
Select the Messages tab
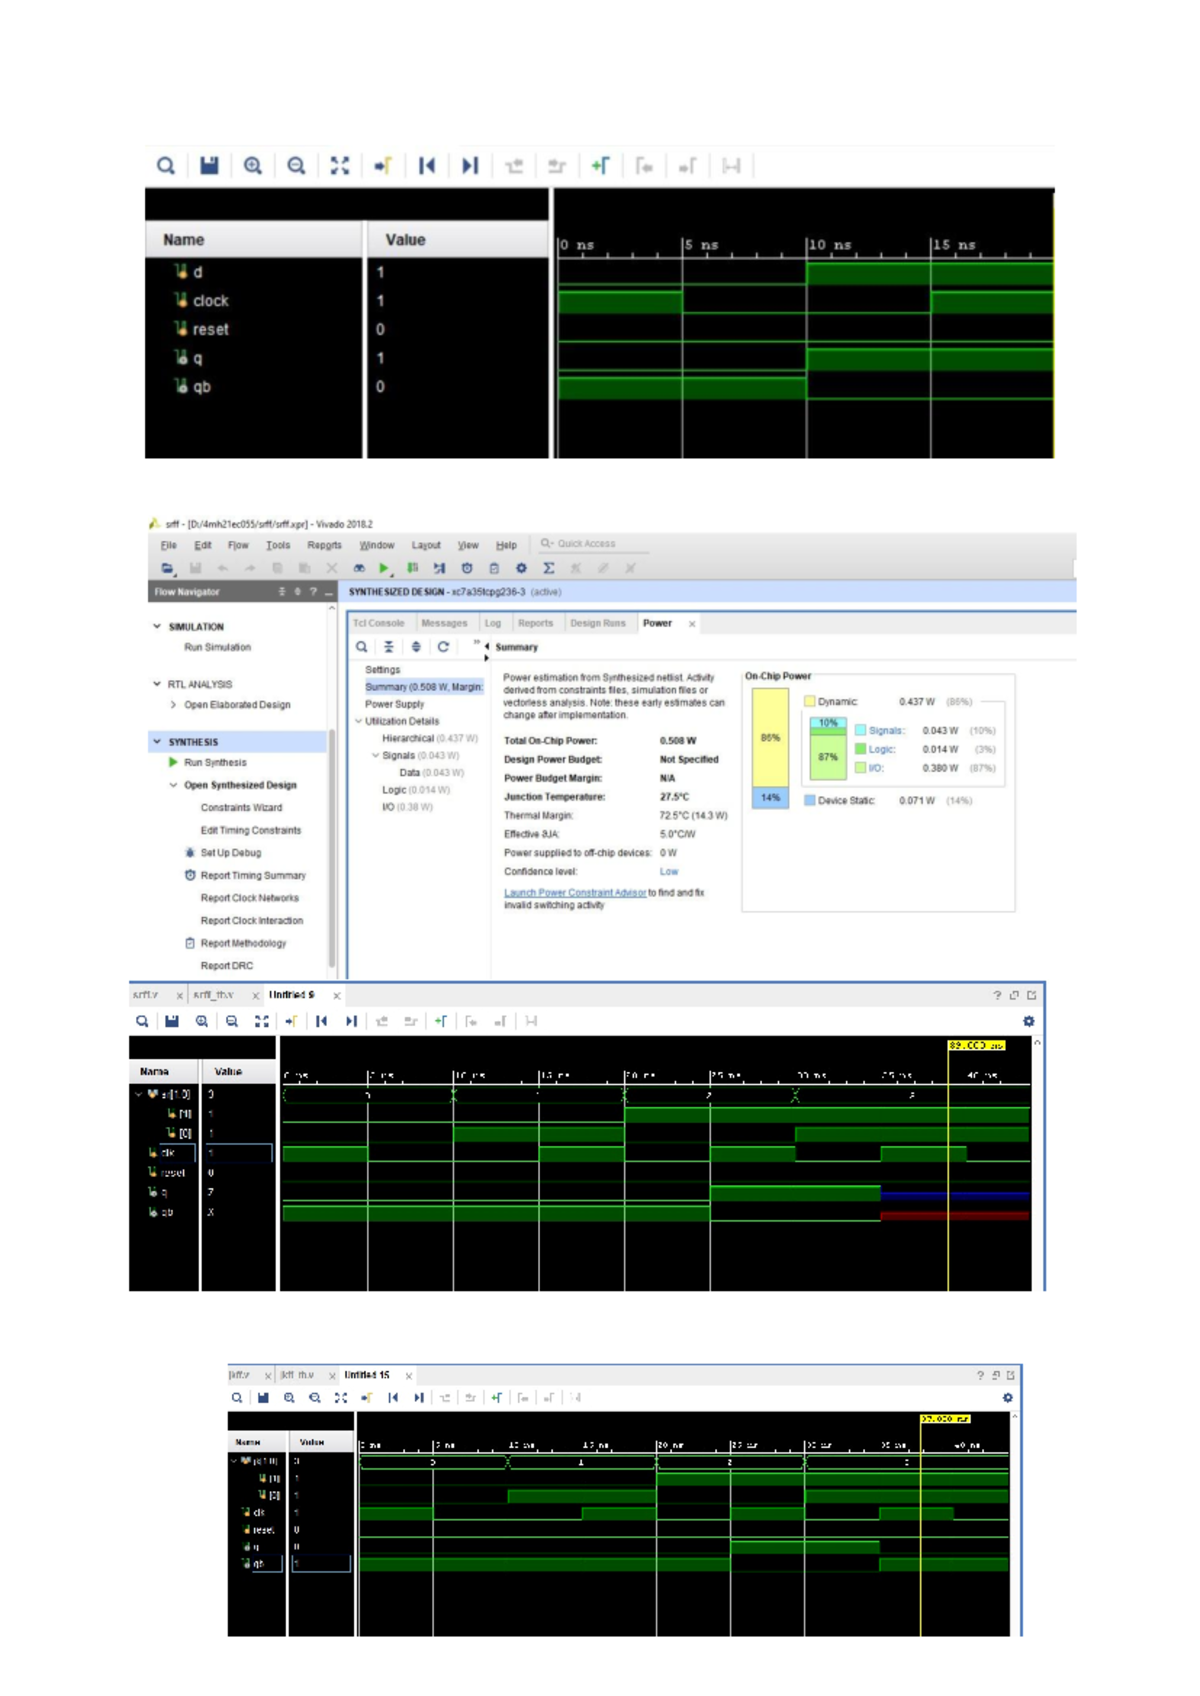coord(444,623)
